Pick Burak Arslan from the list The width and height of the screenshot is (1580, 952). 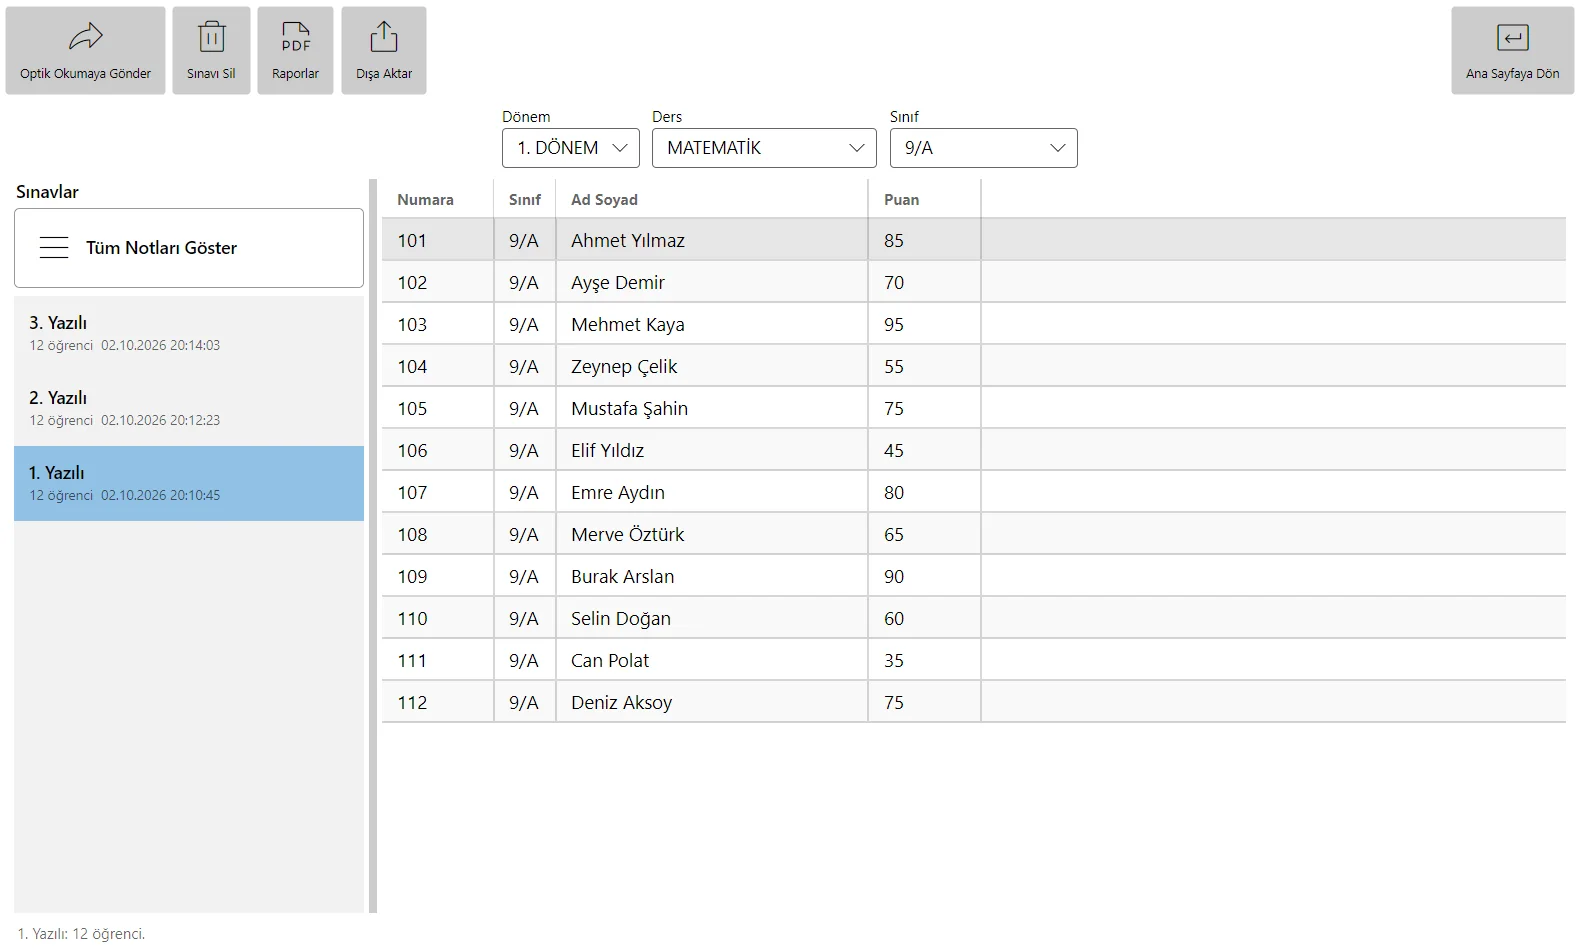(x=974, y=576)
